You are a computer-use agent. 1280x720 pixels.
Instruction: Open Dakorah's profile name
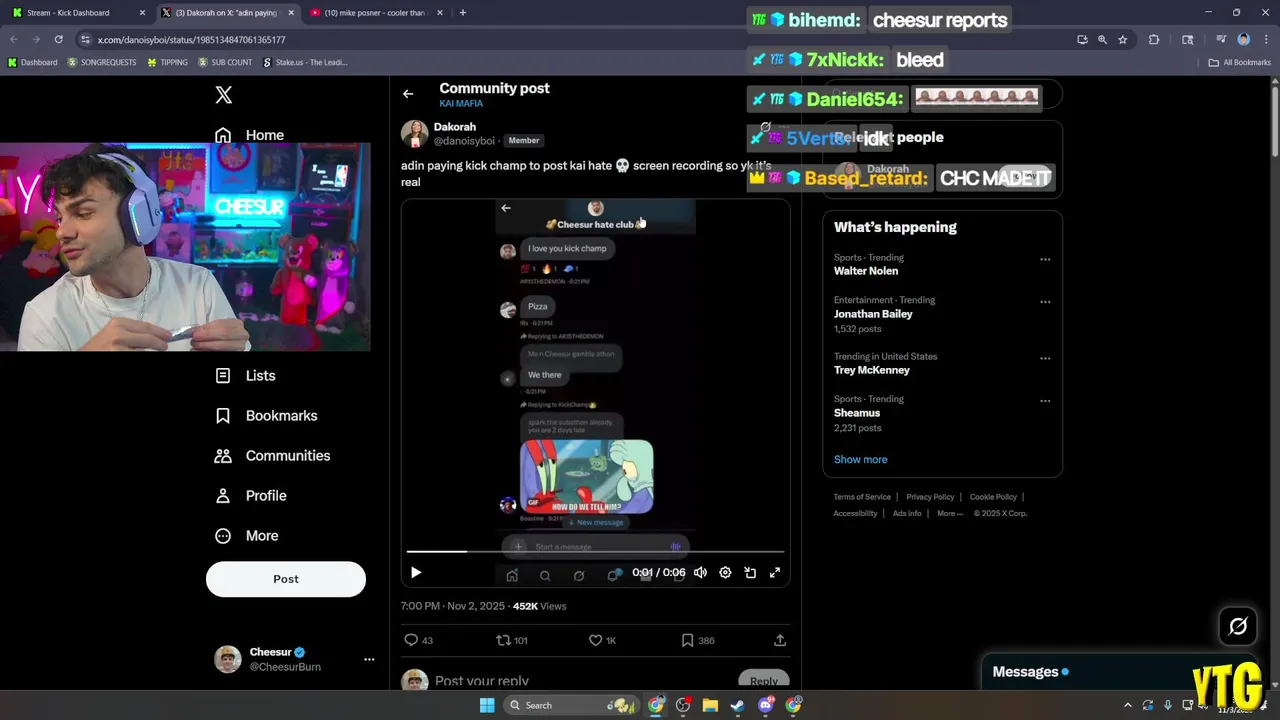[x=454, y=127]
